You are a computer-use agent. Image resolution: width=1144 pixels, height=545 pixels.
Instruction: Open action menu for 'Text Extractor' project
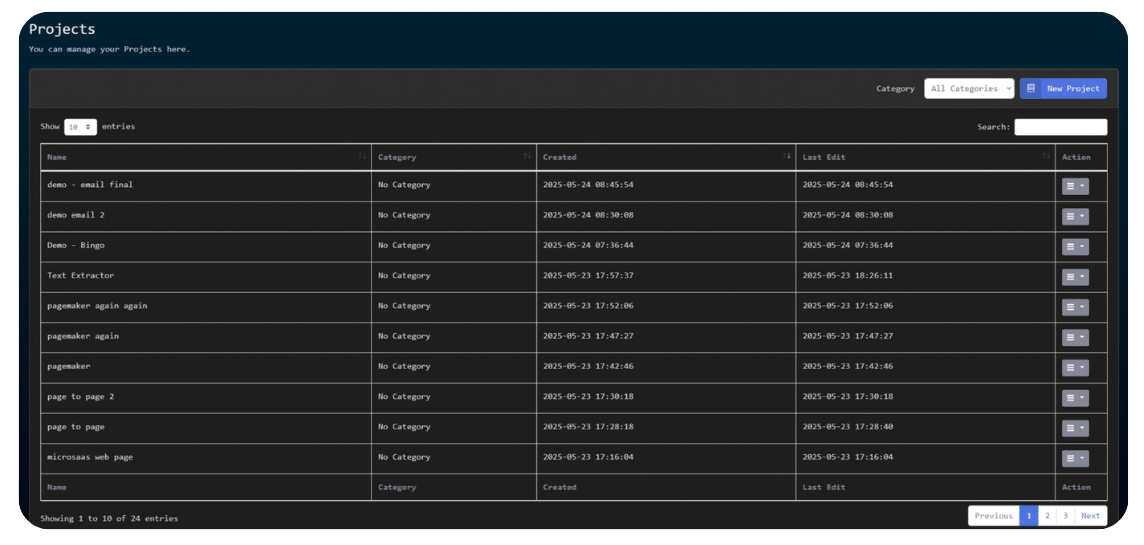coord(1075,277)
